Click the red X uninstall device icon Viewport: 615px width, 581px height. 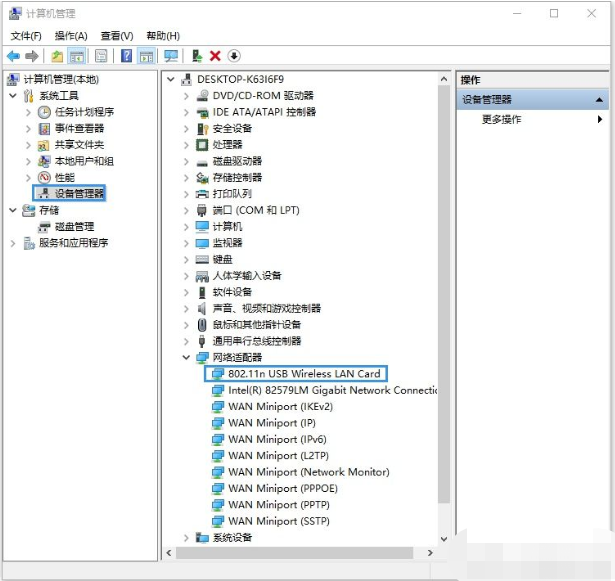point(215,56)
